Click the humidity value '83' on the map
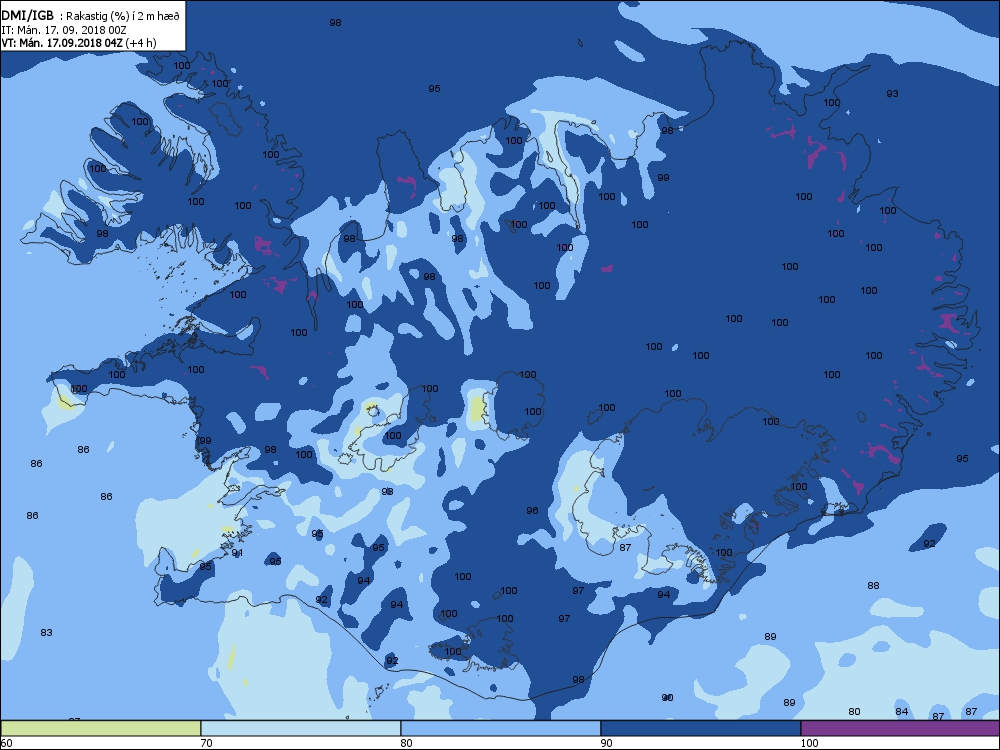The height and width of the screenshot is (750, 1000). (x=47, y=633)
